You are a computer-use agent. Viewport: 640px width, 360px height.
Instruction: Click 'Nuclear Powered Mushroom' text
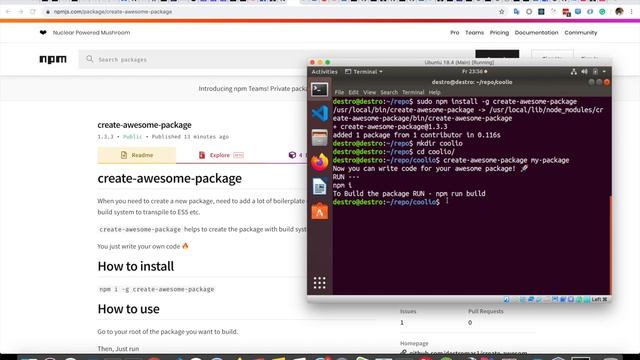[91, 33]
